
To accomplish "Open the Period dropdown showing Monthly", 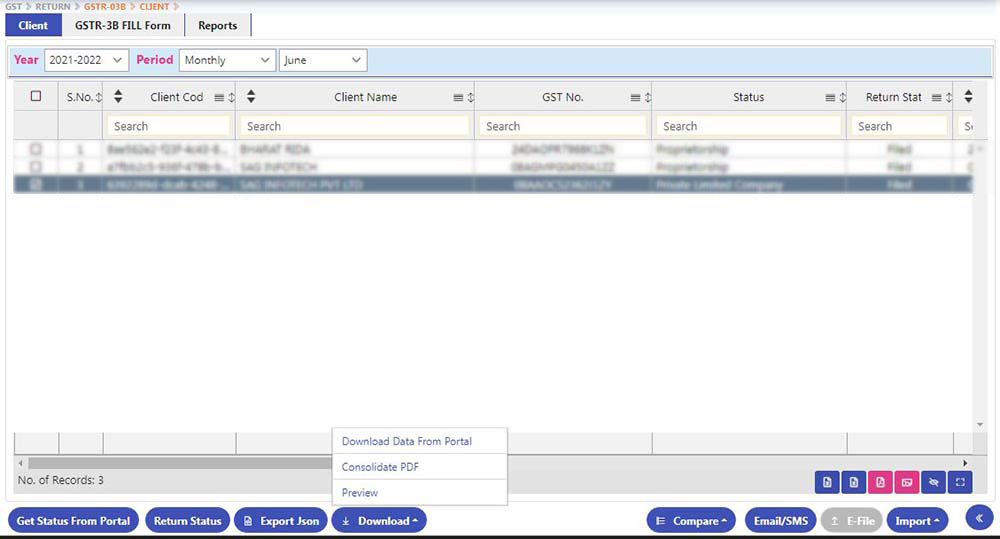I will point(227,60).
